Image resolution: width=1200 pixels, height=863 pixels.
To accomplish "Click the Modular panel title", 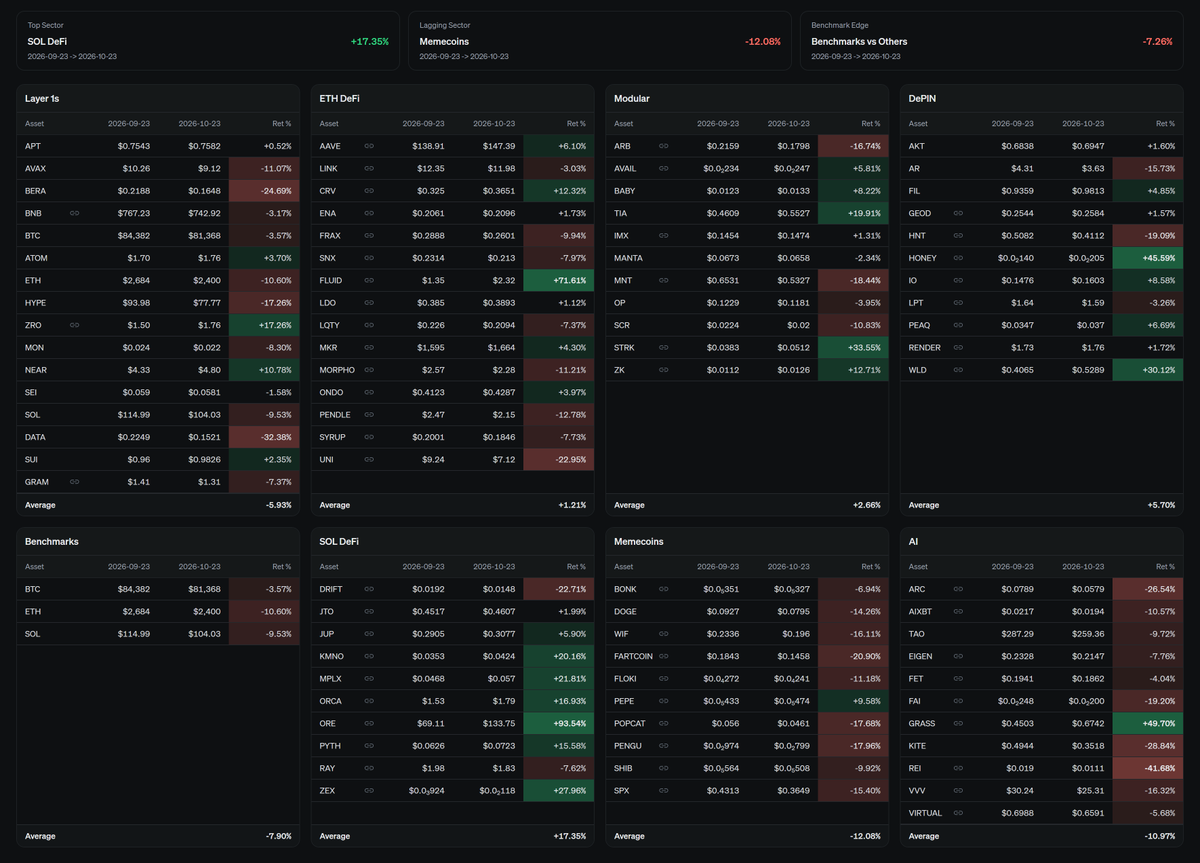I will pos(632,99).
